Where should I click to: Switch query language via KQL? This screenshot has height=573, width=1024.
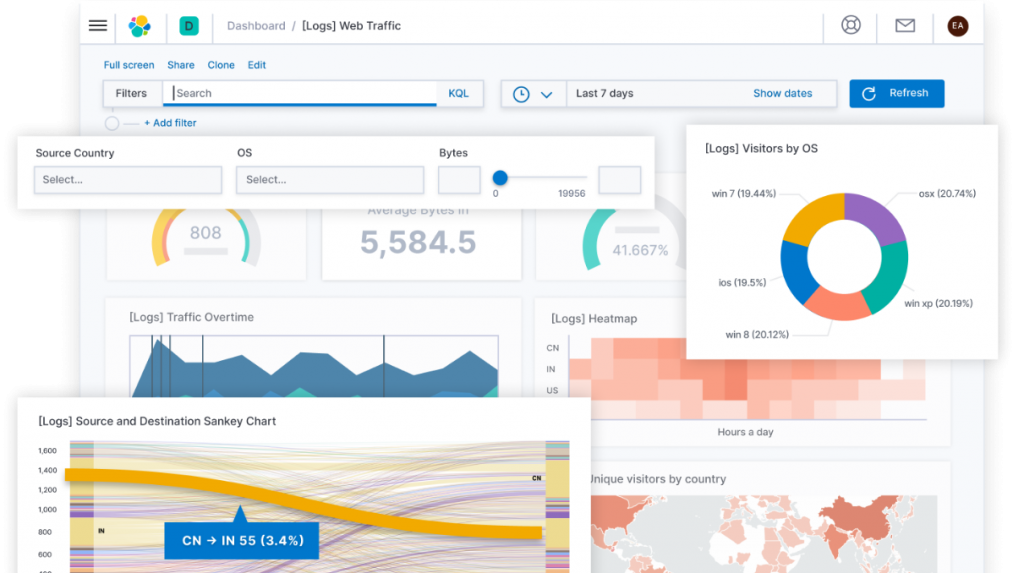(x=458, y=93)
